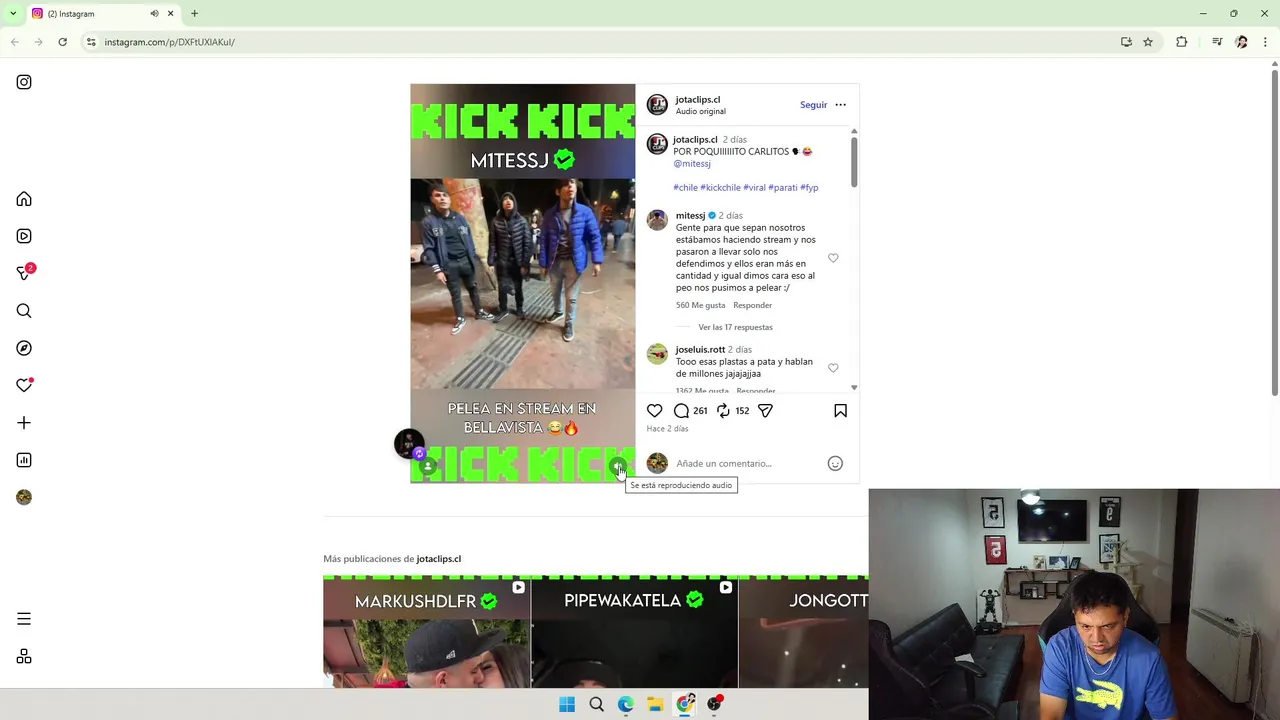Open Chrome profile avatar

coord(1241,42)
